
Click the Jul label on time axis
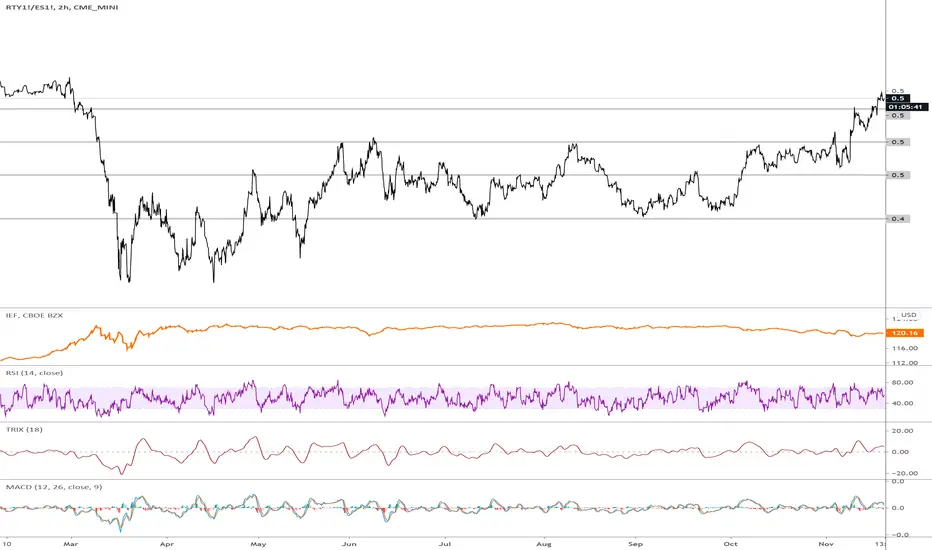[x=445, y=543]
